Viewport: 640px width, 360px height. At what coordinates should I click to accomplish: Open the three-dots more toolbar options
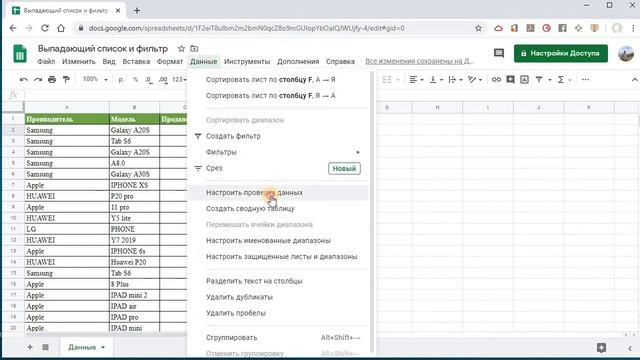(585, 80)
